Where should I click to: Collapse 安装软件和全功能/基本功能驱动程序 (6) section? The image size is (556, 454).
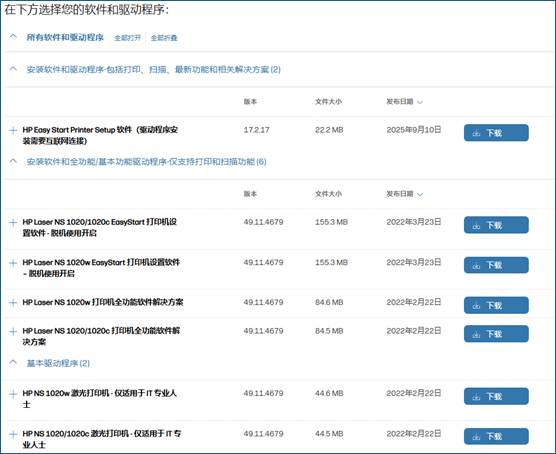tap(13, 161)
